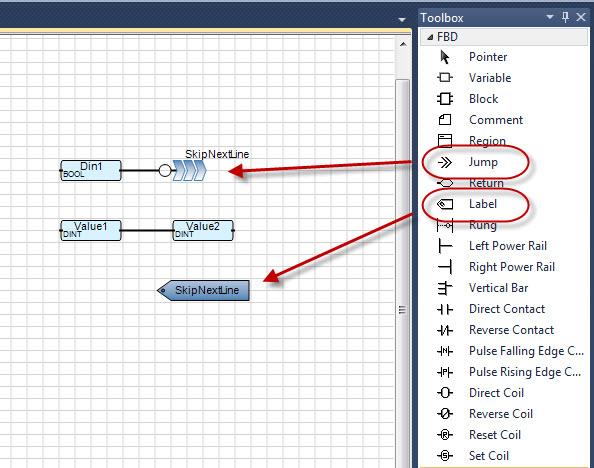The width and height of the screenshot is (594, 468).
Task: Select the Reverse Coil tool
Action: click(x=501, y=414)
